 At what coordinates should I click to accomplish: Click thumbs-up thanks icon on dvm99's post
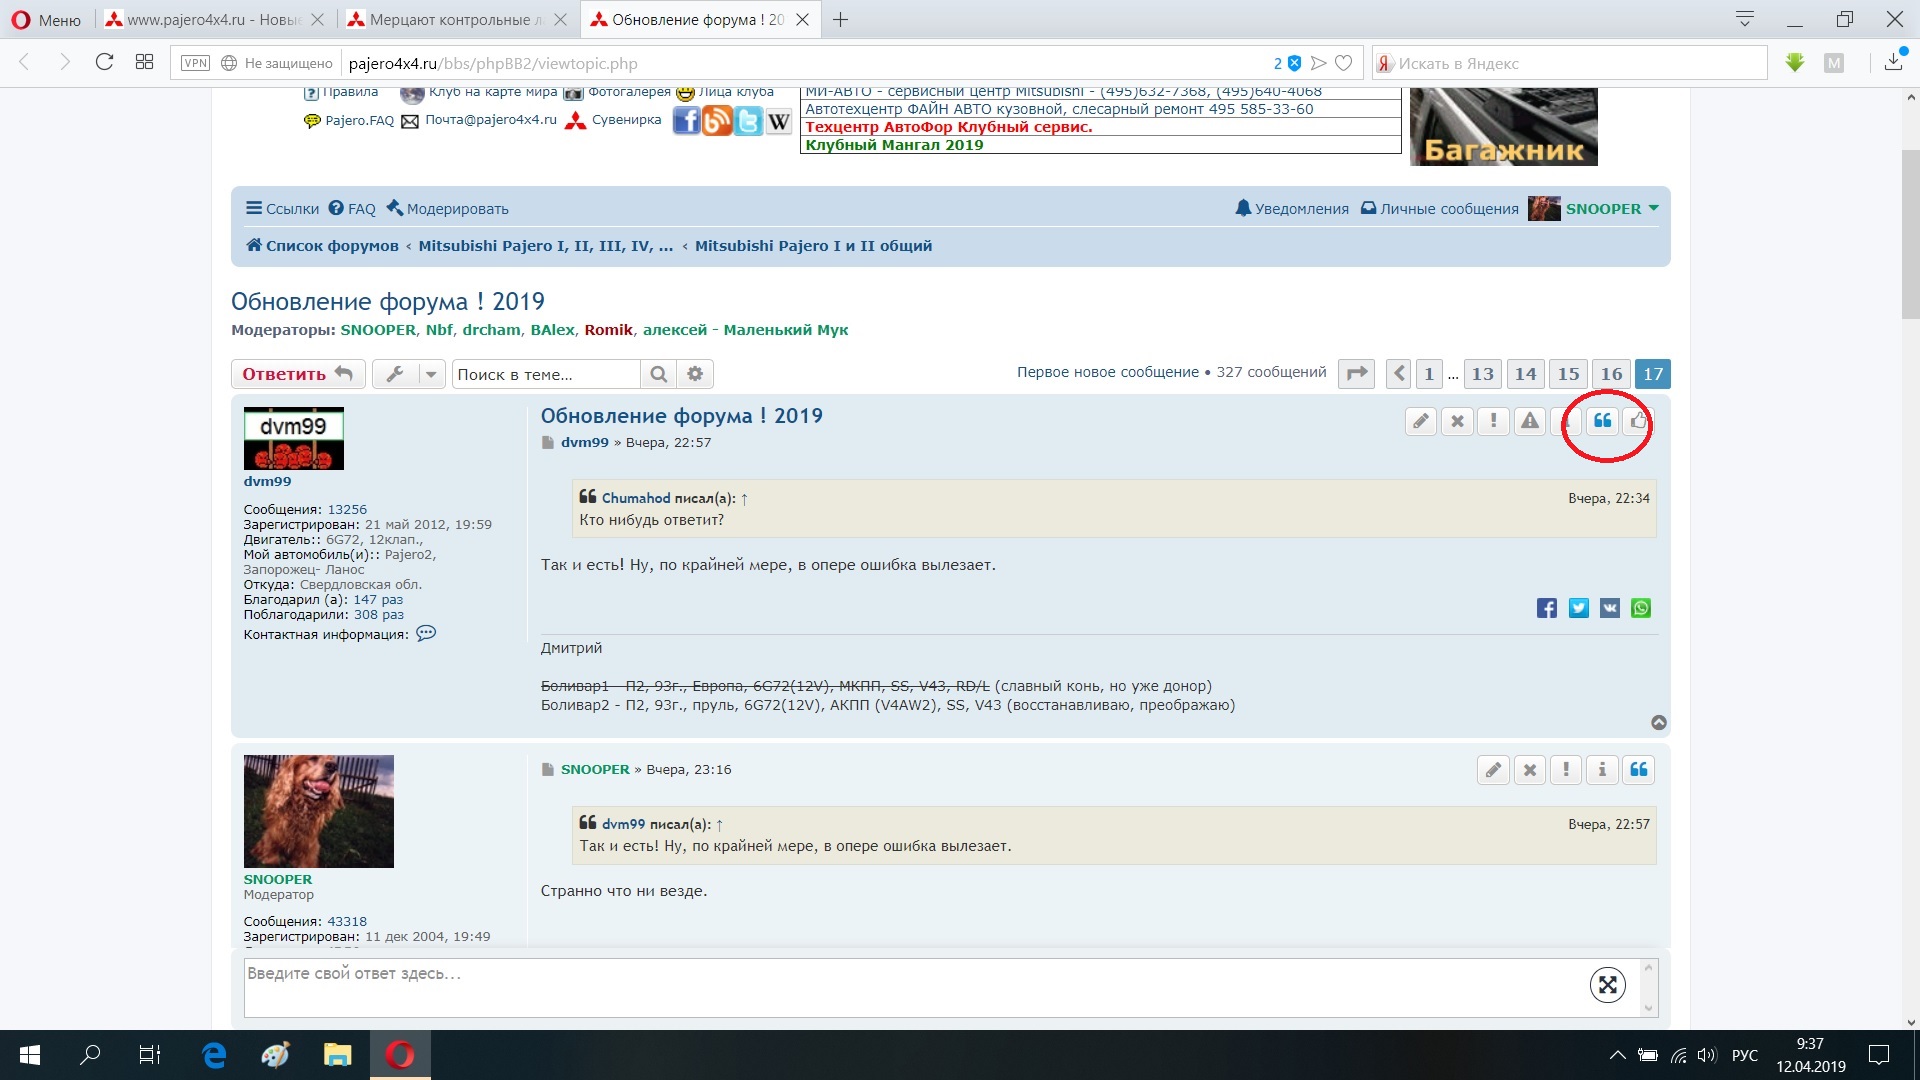pos(1638,421)
